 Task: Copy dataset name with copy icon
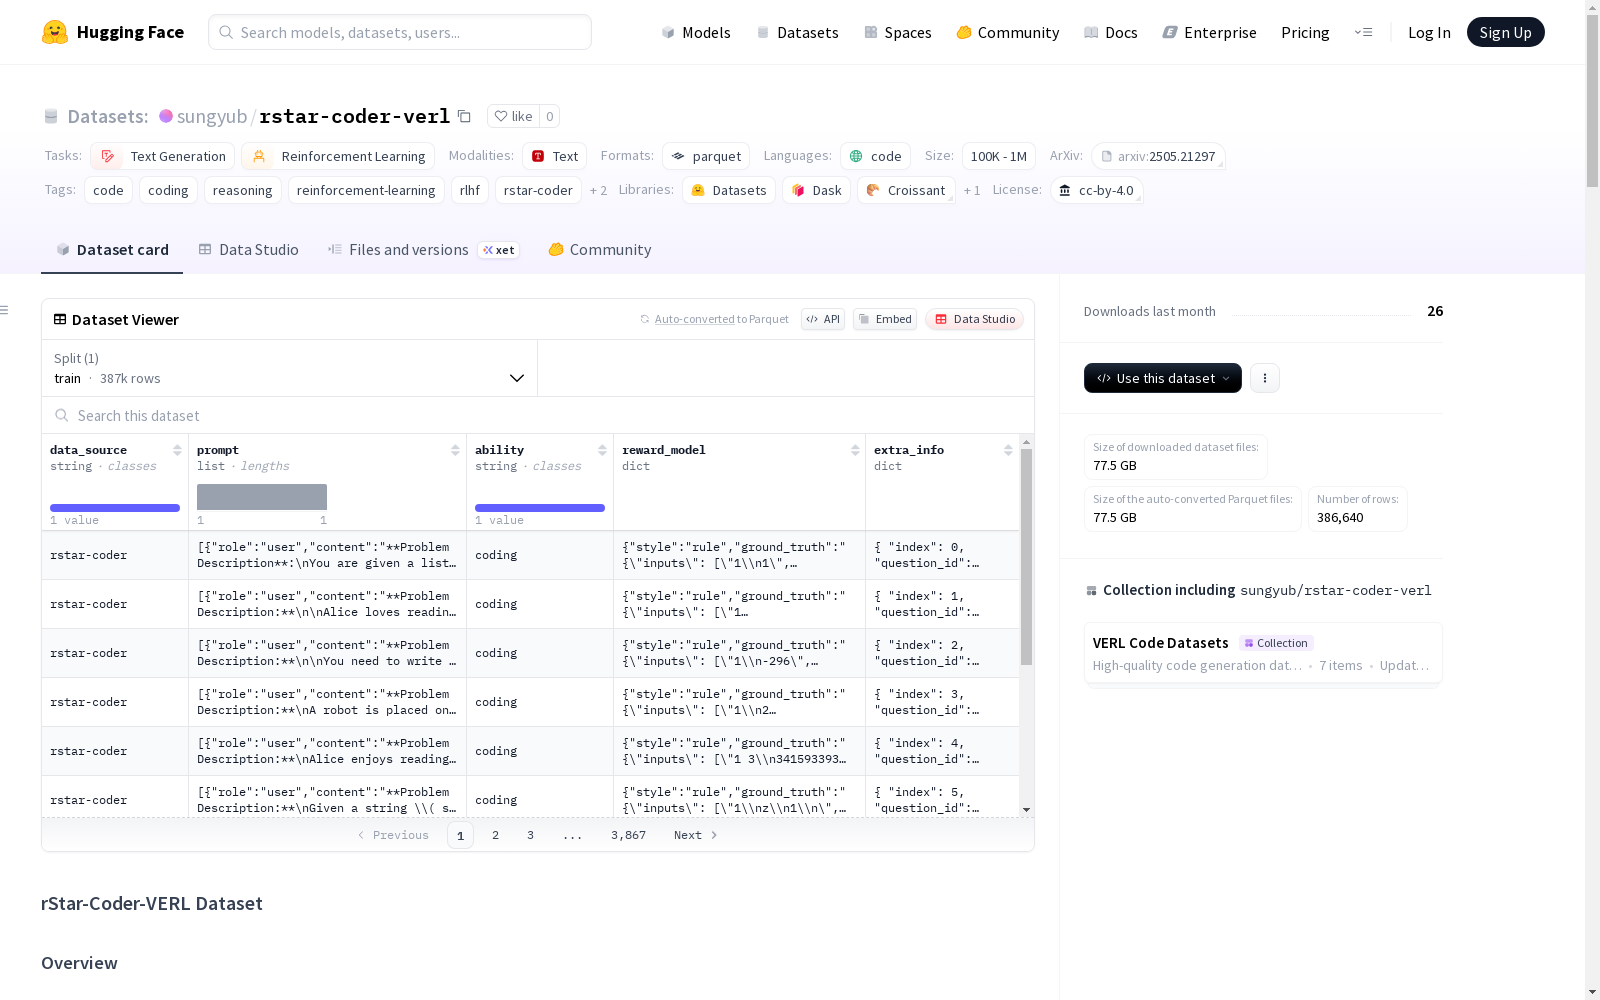pos(464,116)
